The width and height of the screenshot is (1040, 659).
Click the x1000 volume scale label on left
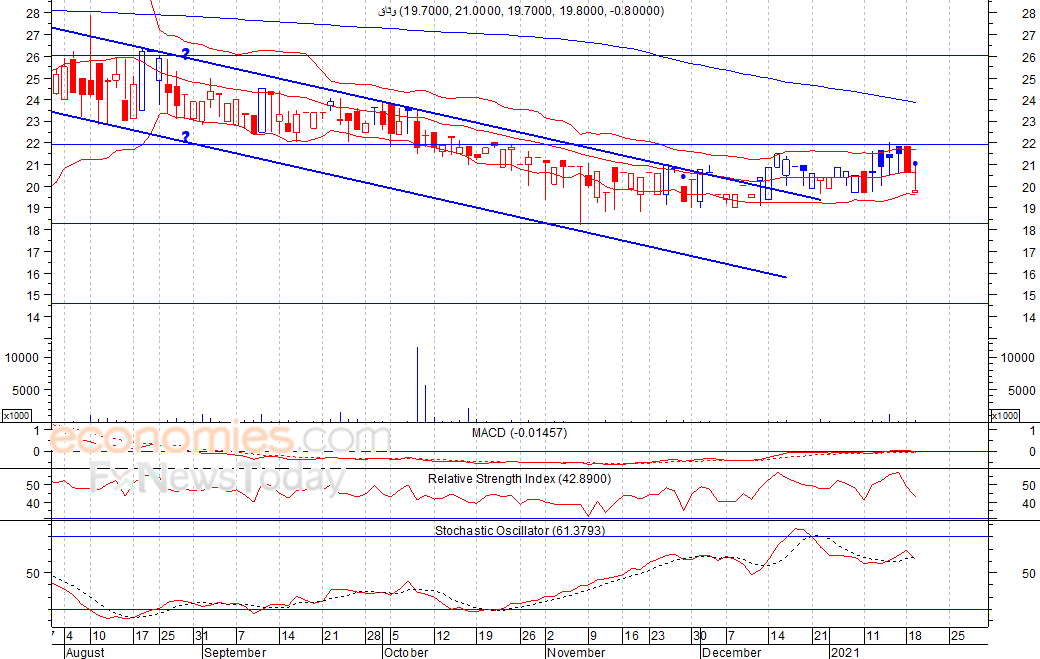click(x=16, y=415)
